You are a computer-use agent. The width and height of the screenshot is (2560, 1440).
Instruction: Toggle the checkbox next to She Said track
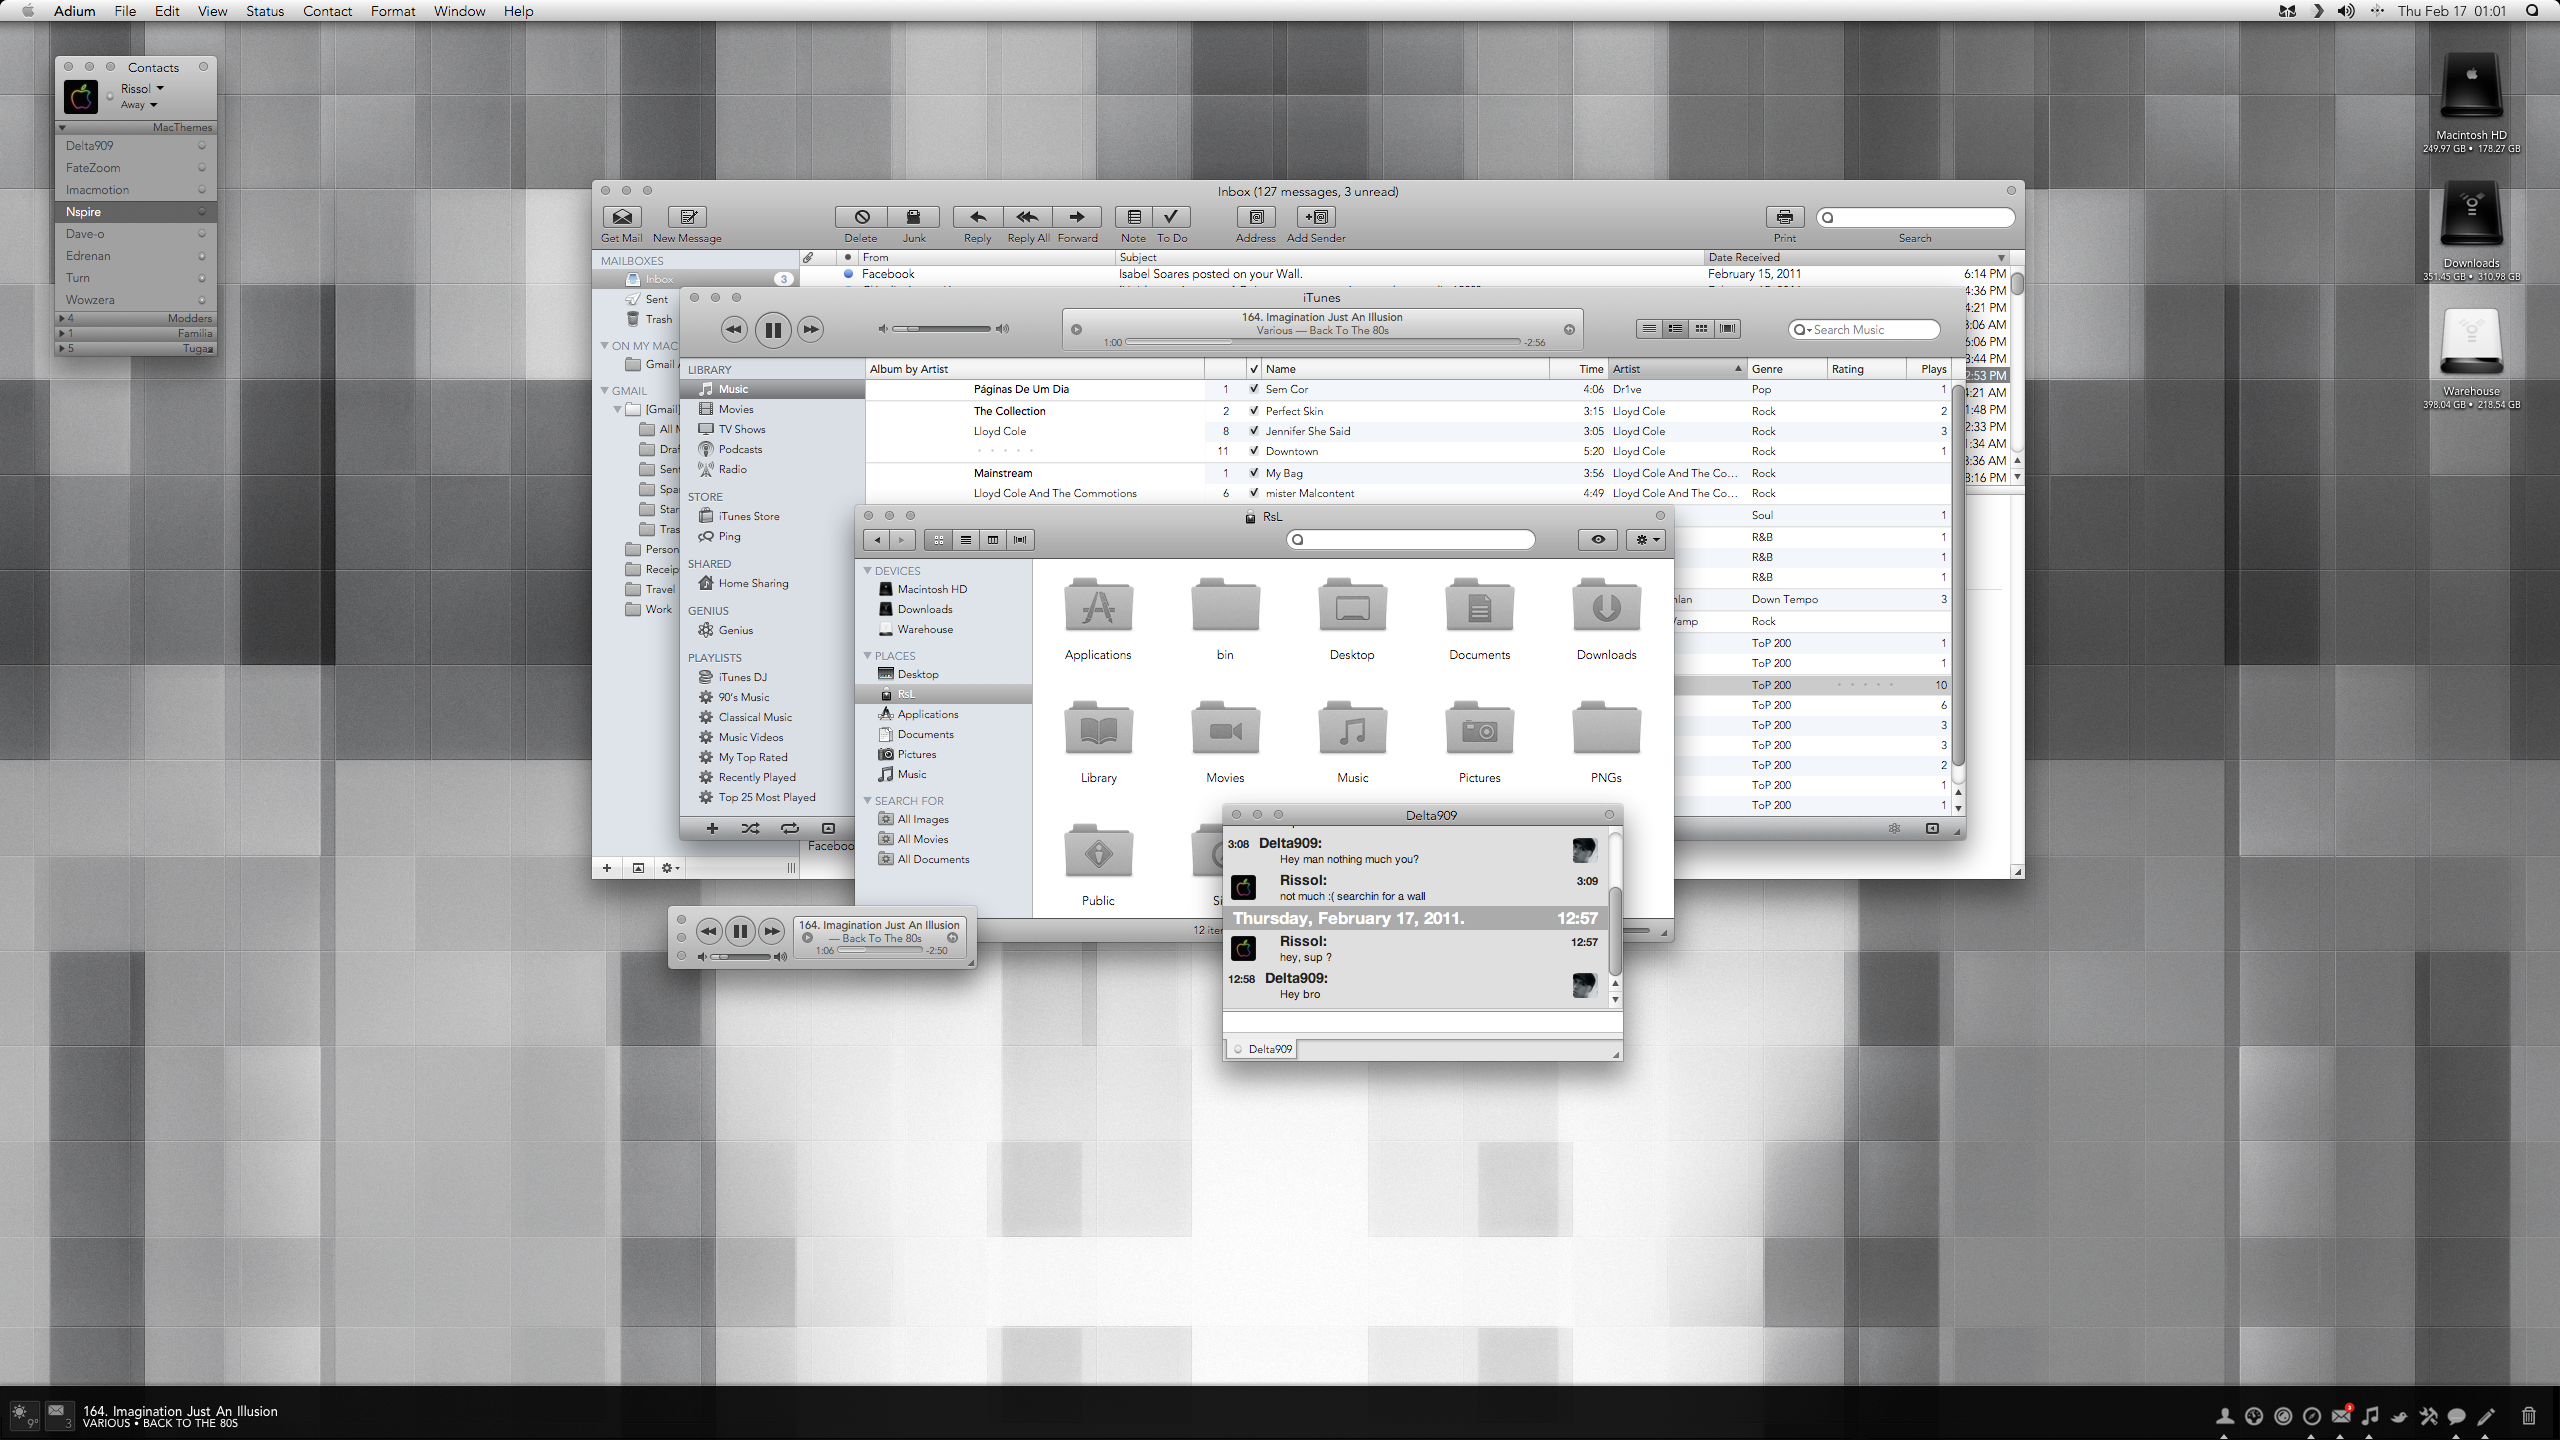[x=1252, y=431]
